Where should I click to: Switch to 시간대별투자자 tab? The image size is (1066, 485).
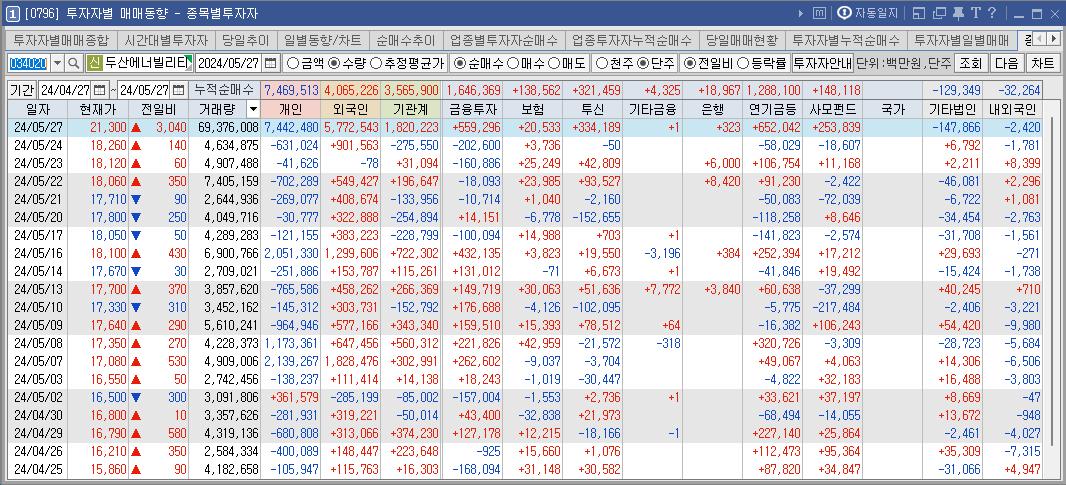[166, 40]
